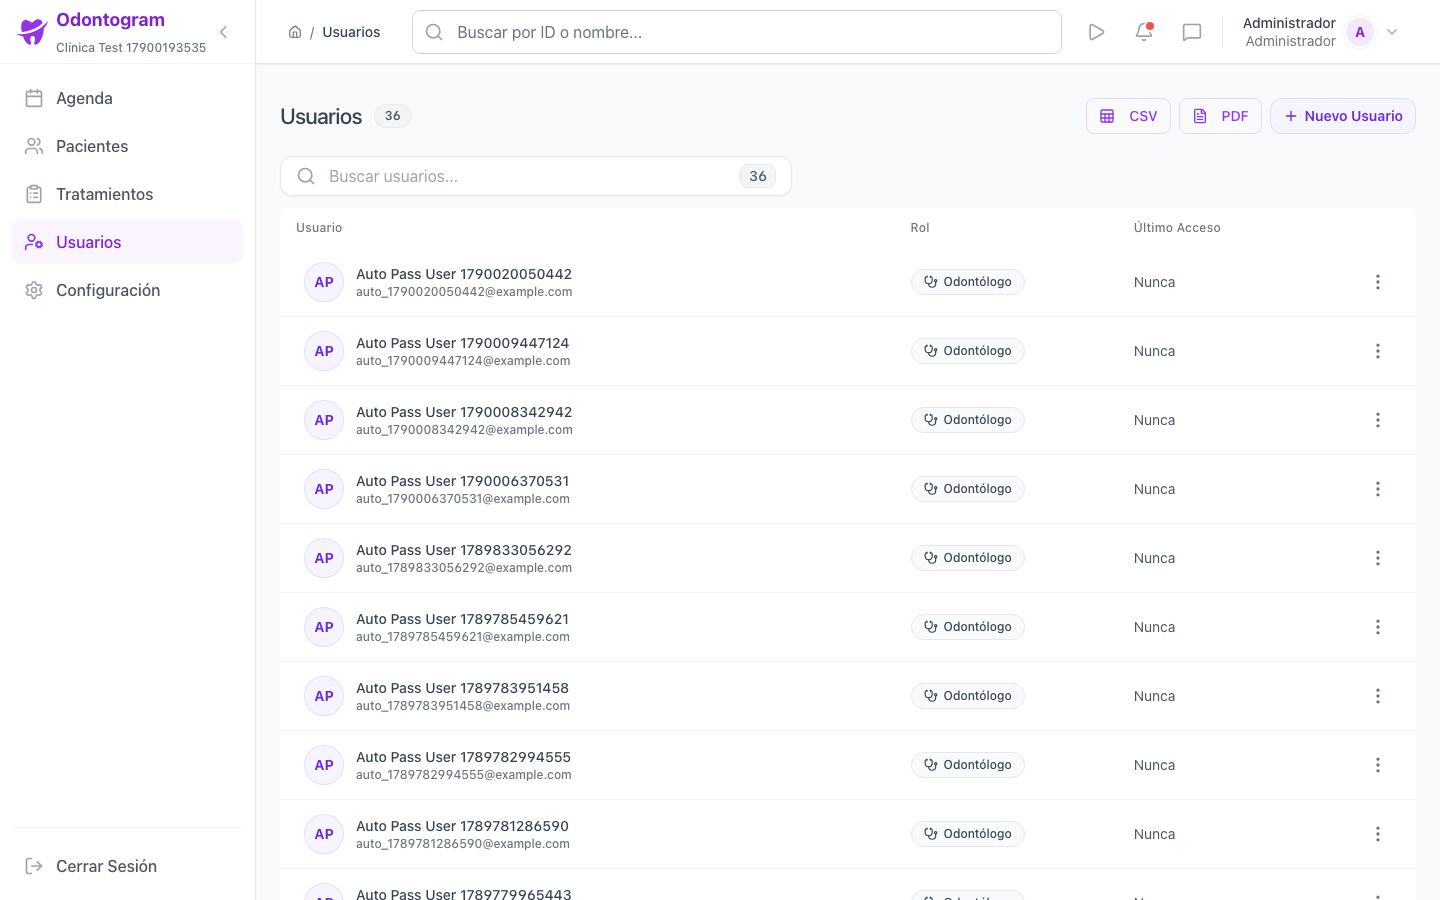Open options menu for user 1790020050442

tap(1378, 282)
